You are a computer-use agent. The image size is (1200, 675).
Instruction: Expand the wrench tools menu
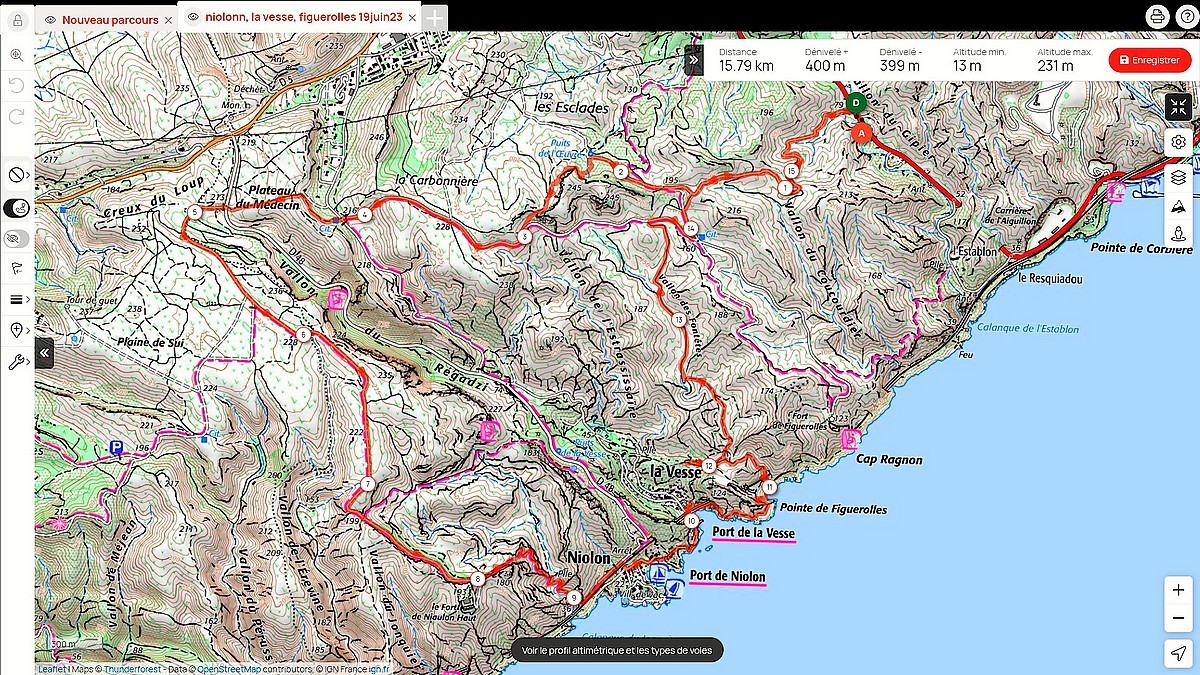[17, 362]
